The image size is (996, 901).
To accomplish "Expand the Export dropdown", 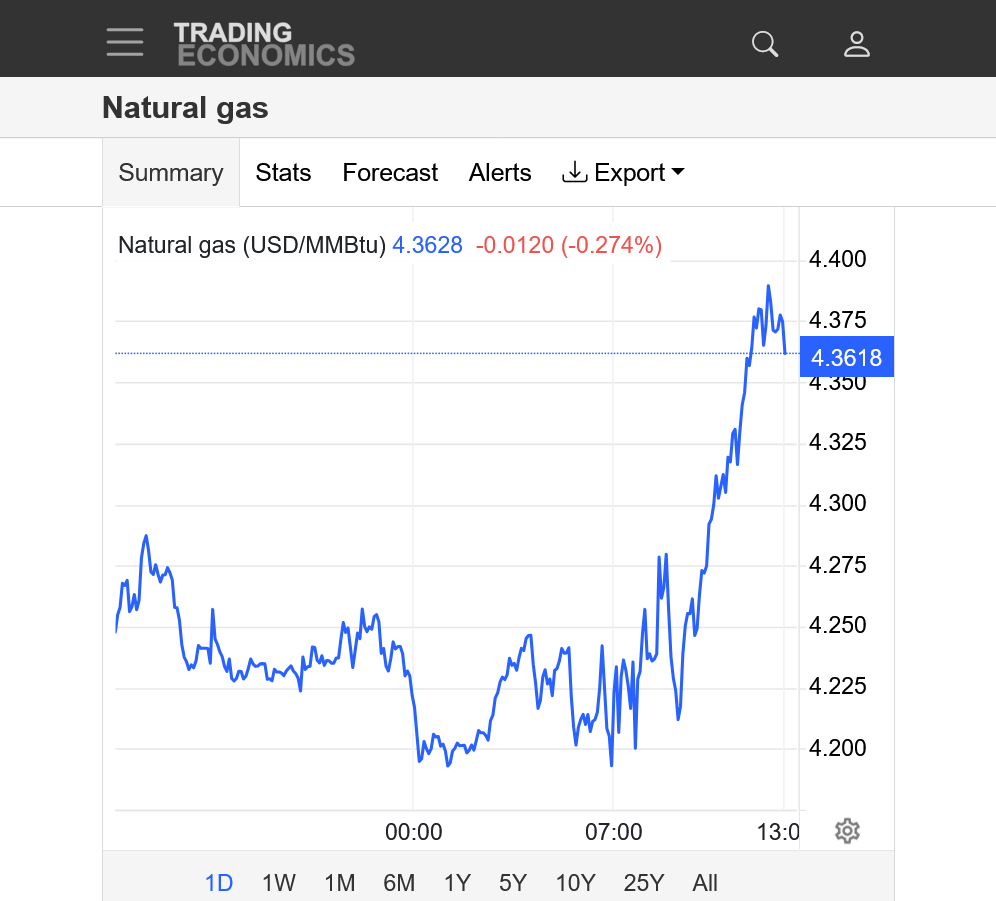I will (x=624, y=173).
